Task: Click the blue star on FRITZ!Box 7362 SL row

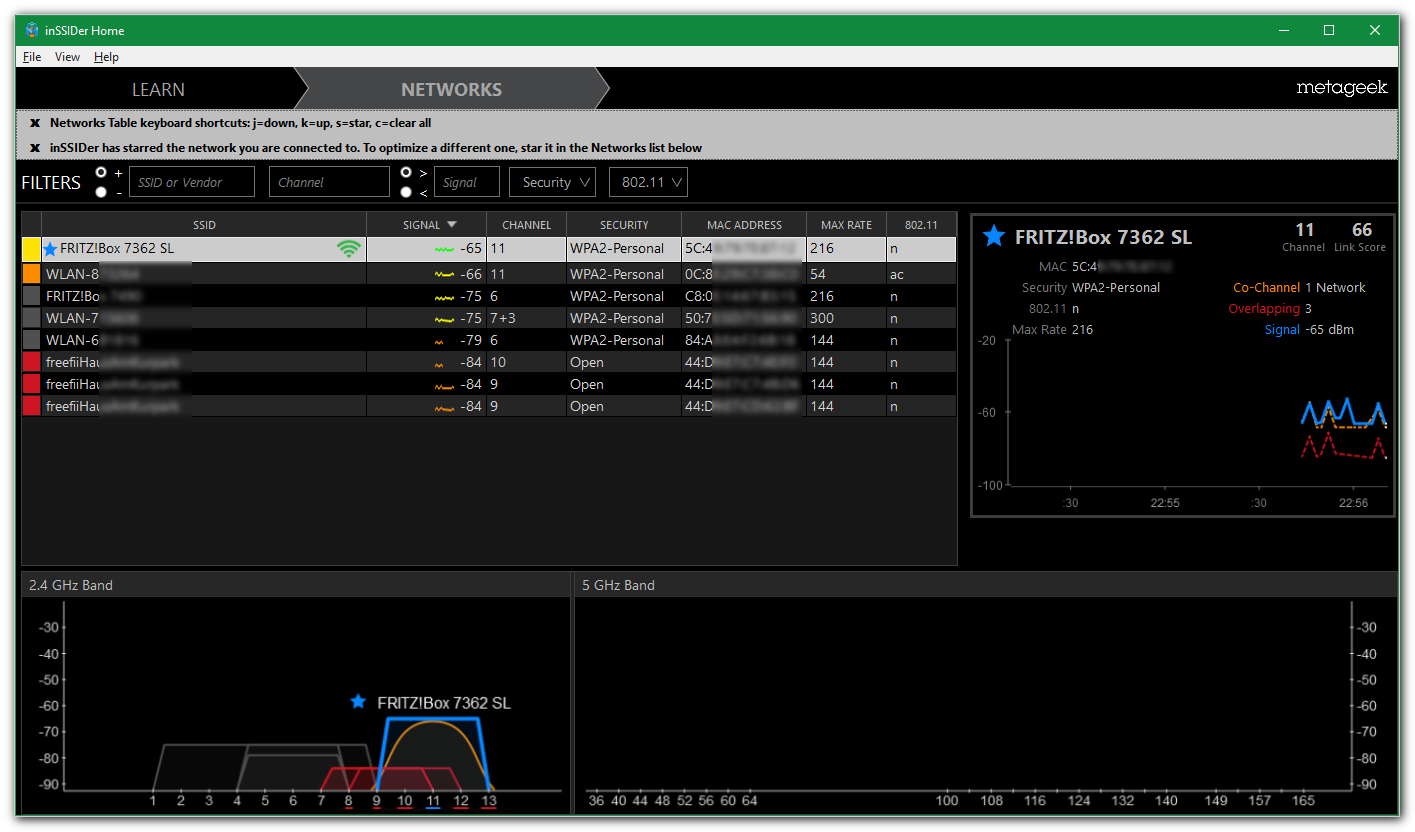Action: [x=50, y=249]
